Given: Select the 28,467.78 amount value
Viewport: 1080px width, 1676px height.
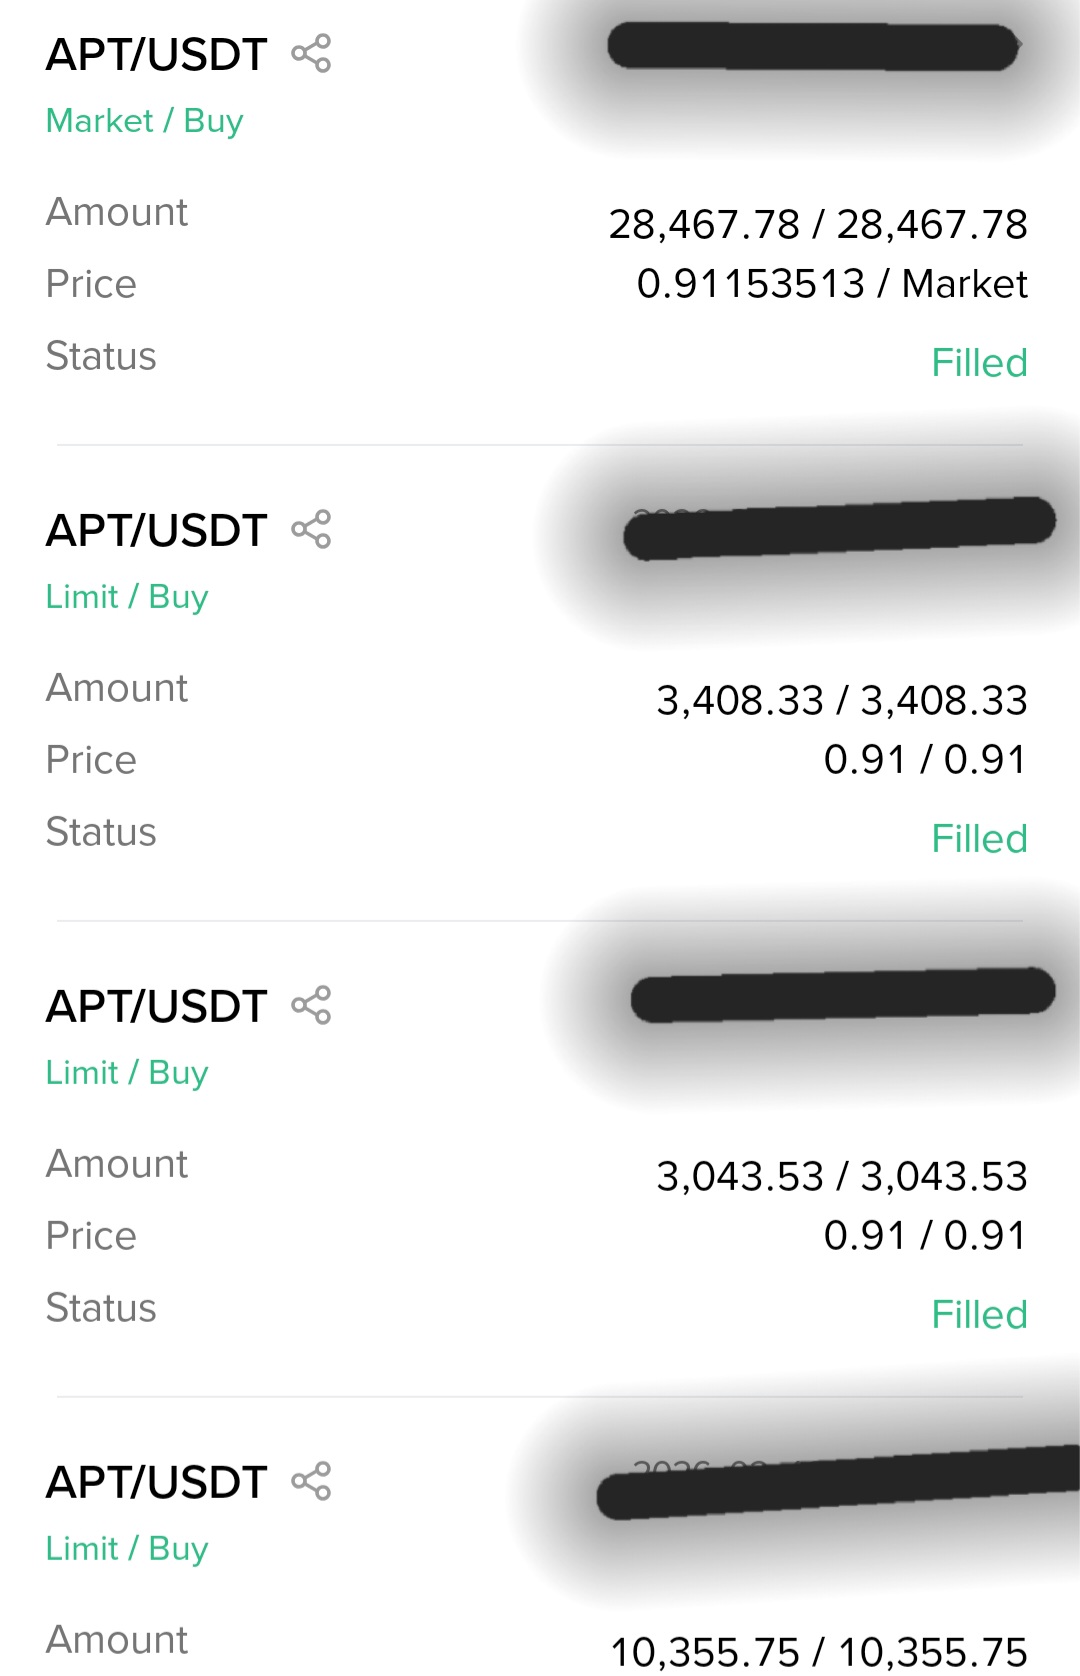Looking at the screenshot, I should point(817,225).
